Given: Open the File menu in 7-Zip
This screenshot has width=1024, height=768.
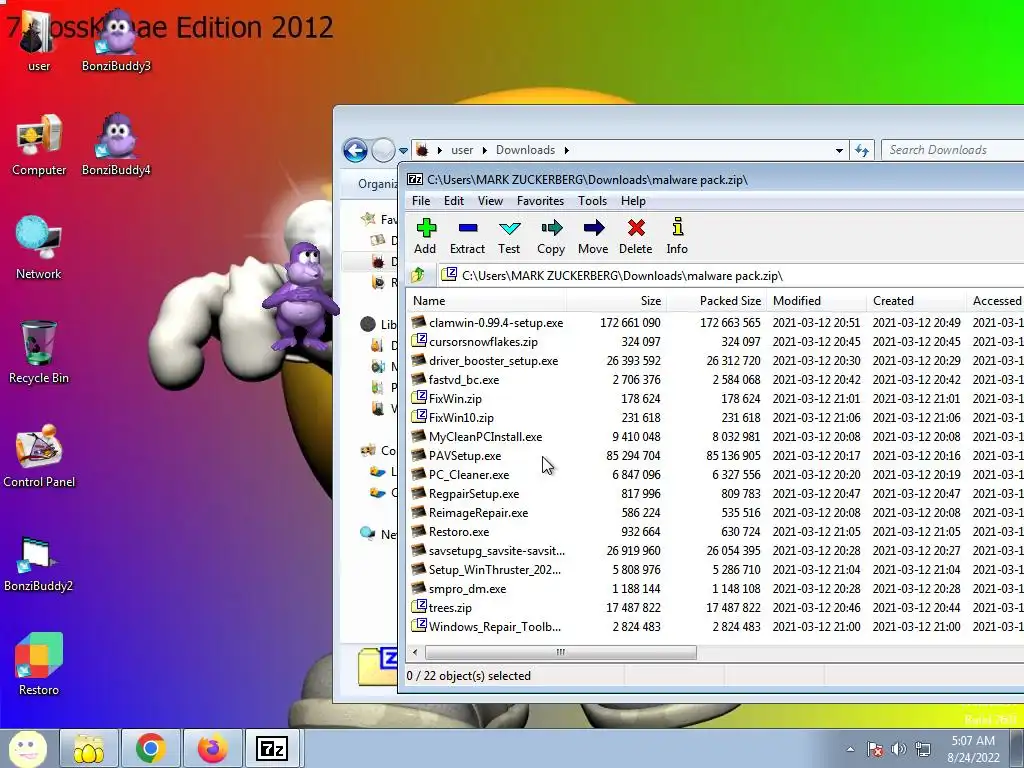Looking at the screenshot, I should (x=421, y=201).
